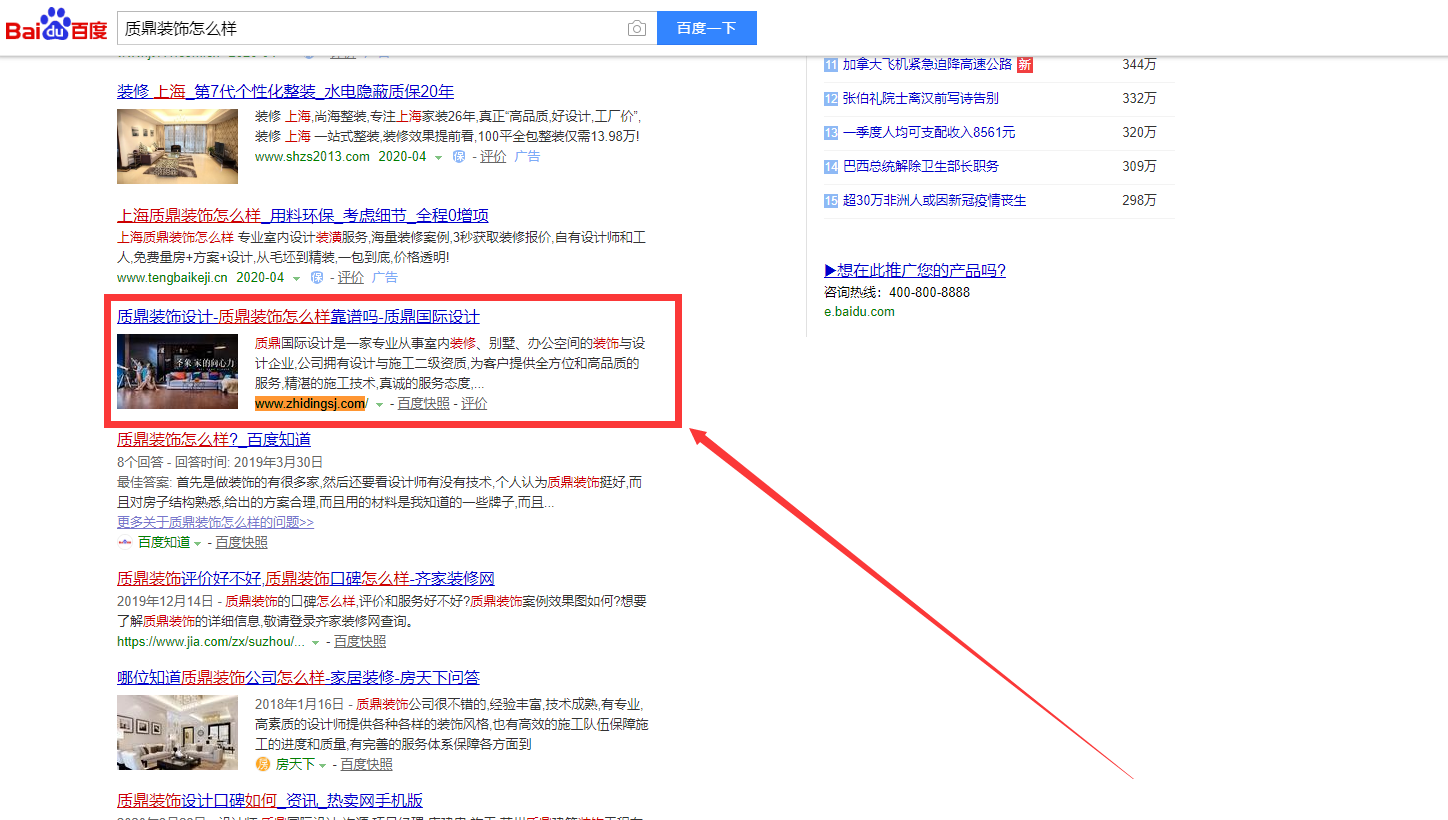The image size is (1448, 820).
Task: Expand dropdown arrow after jia.com URL
Action: [316, 642]
